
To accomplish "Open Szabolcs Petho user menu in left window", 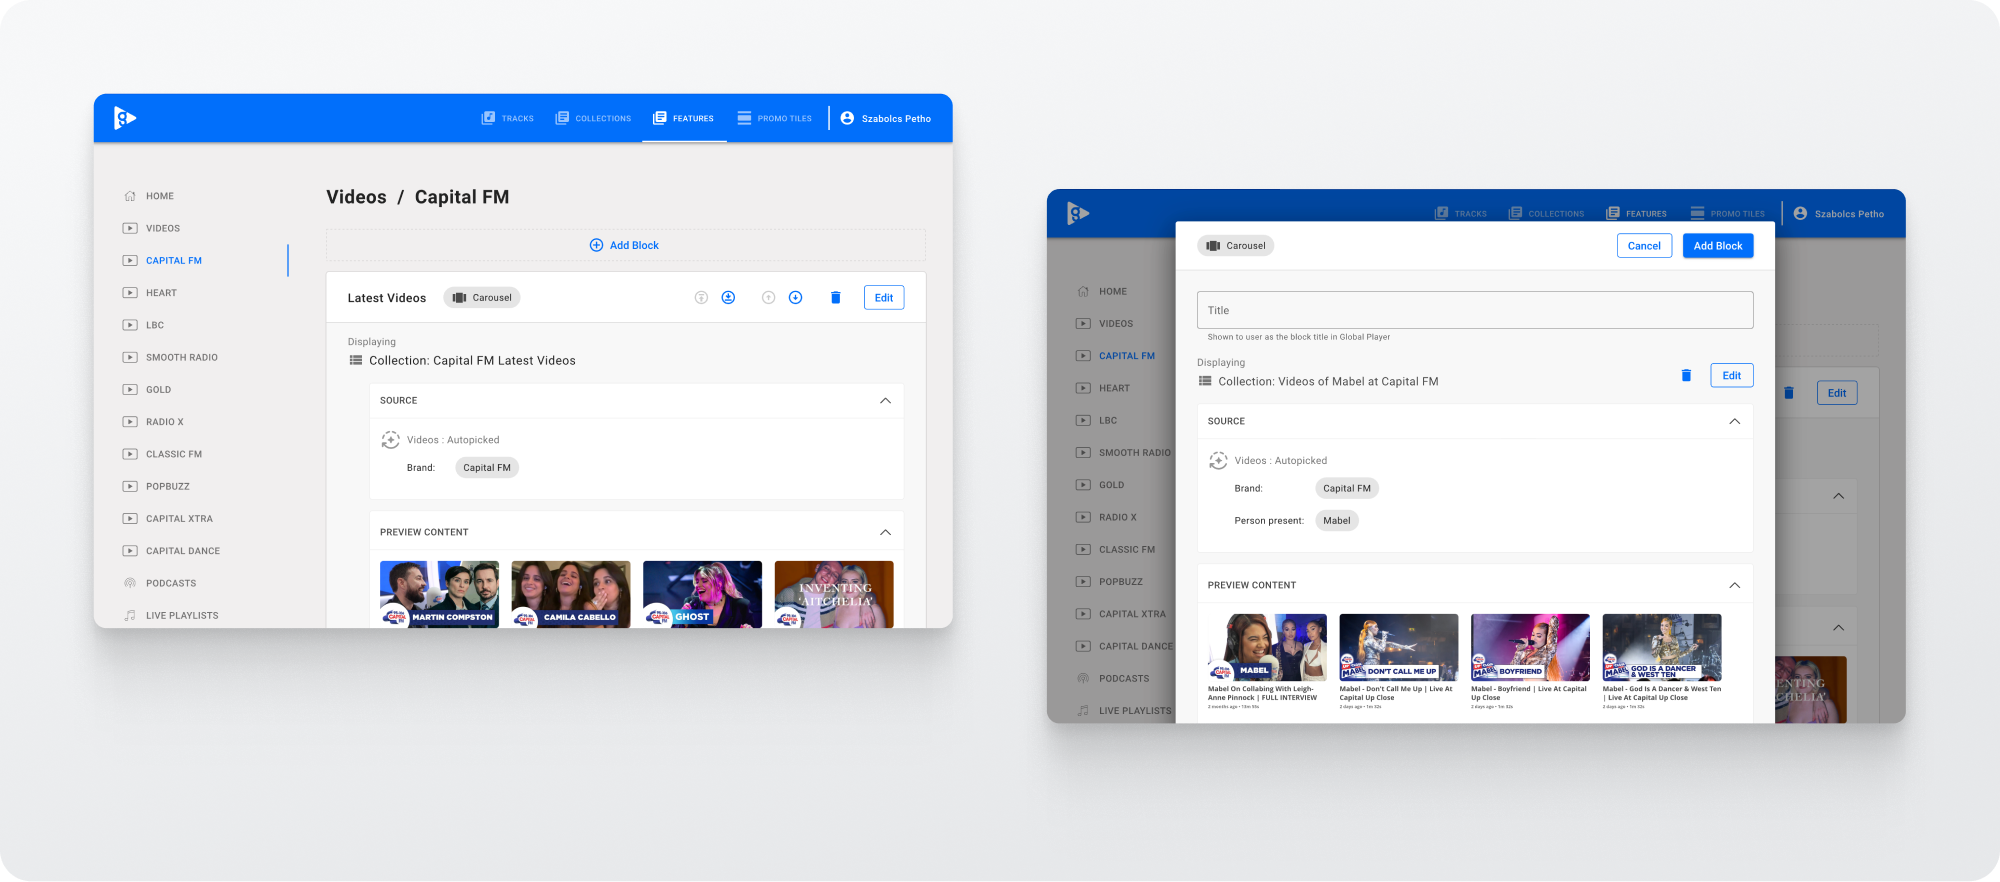I will 886,118.
